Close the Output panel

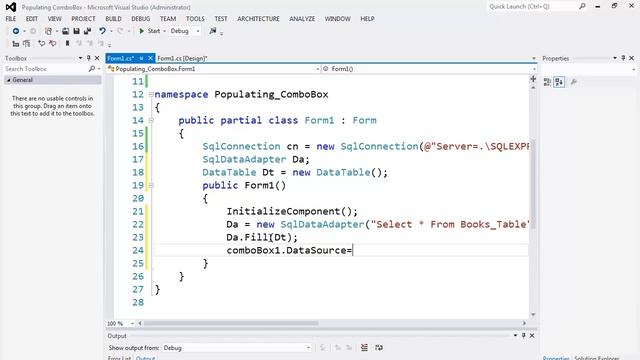pyautogui.click(x=532, y=336)
